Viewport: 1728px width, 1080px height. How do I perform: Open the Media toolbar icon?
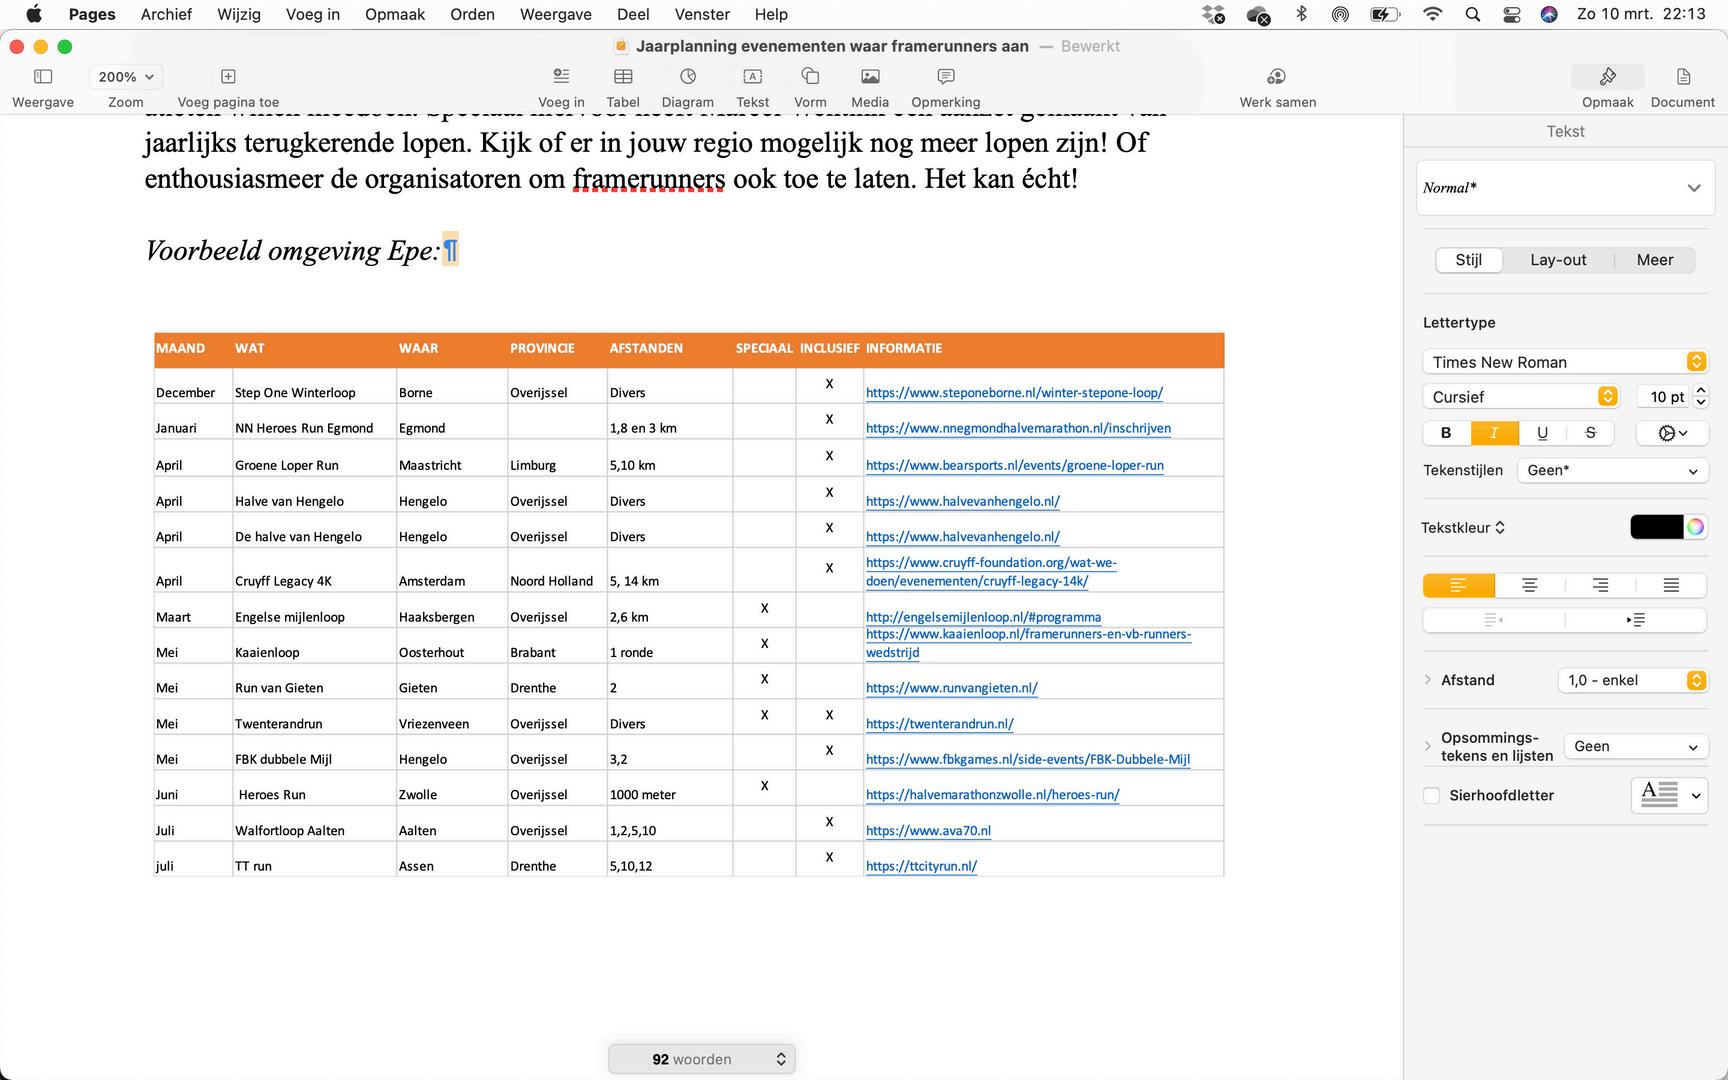[x=870, y=77]
